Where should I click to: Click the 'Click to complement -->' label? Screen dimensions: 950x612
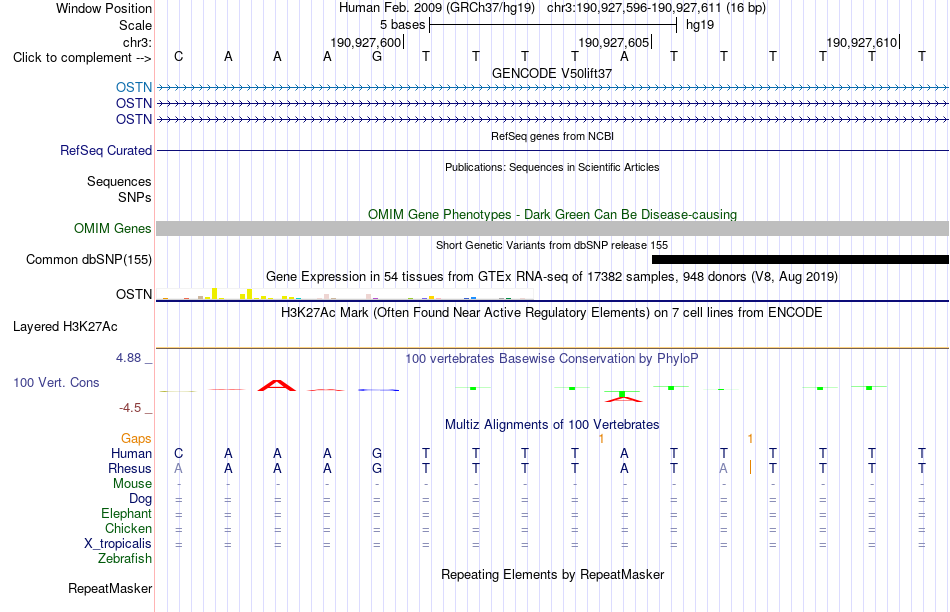(82, 58)
